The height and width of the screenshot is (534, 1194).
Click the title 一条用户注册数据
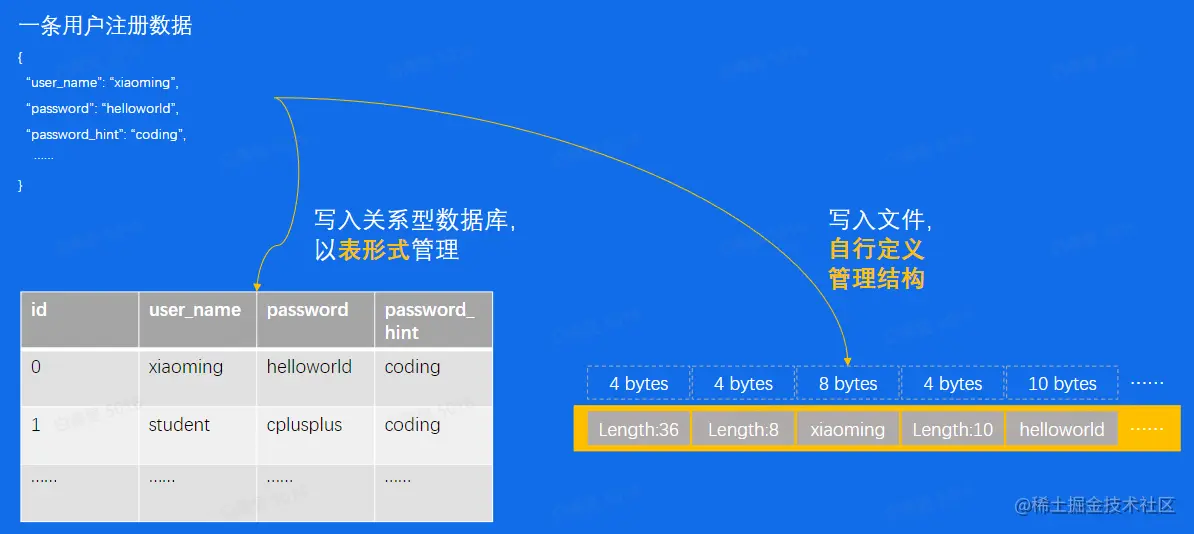(x=105, y=27)
